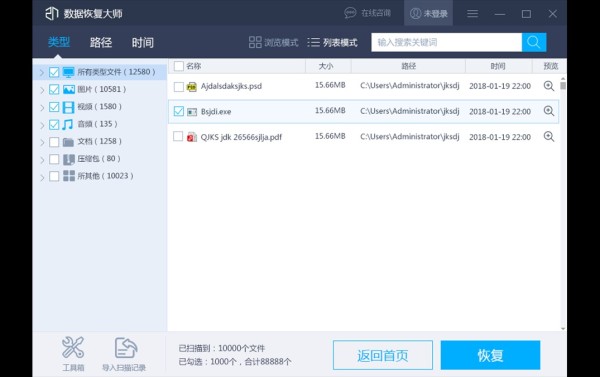
Task: Check the 文档 (1258) checkbox
Action: 54,142
